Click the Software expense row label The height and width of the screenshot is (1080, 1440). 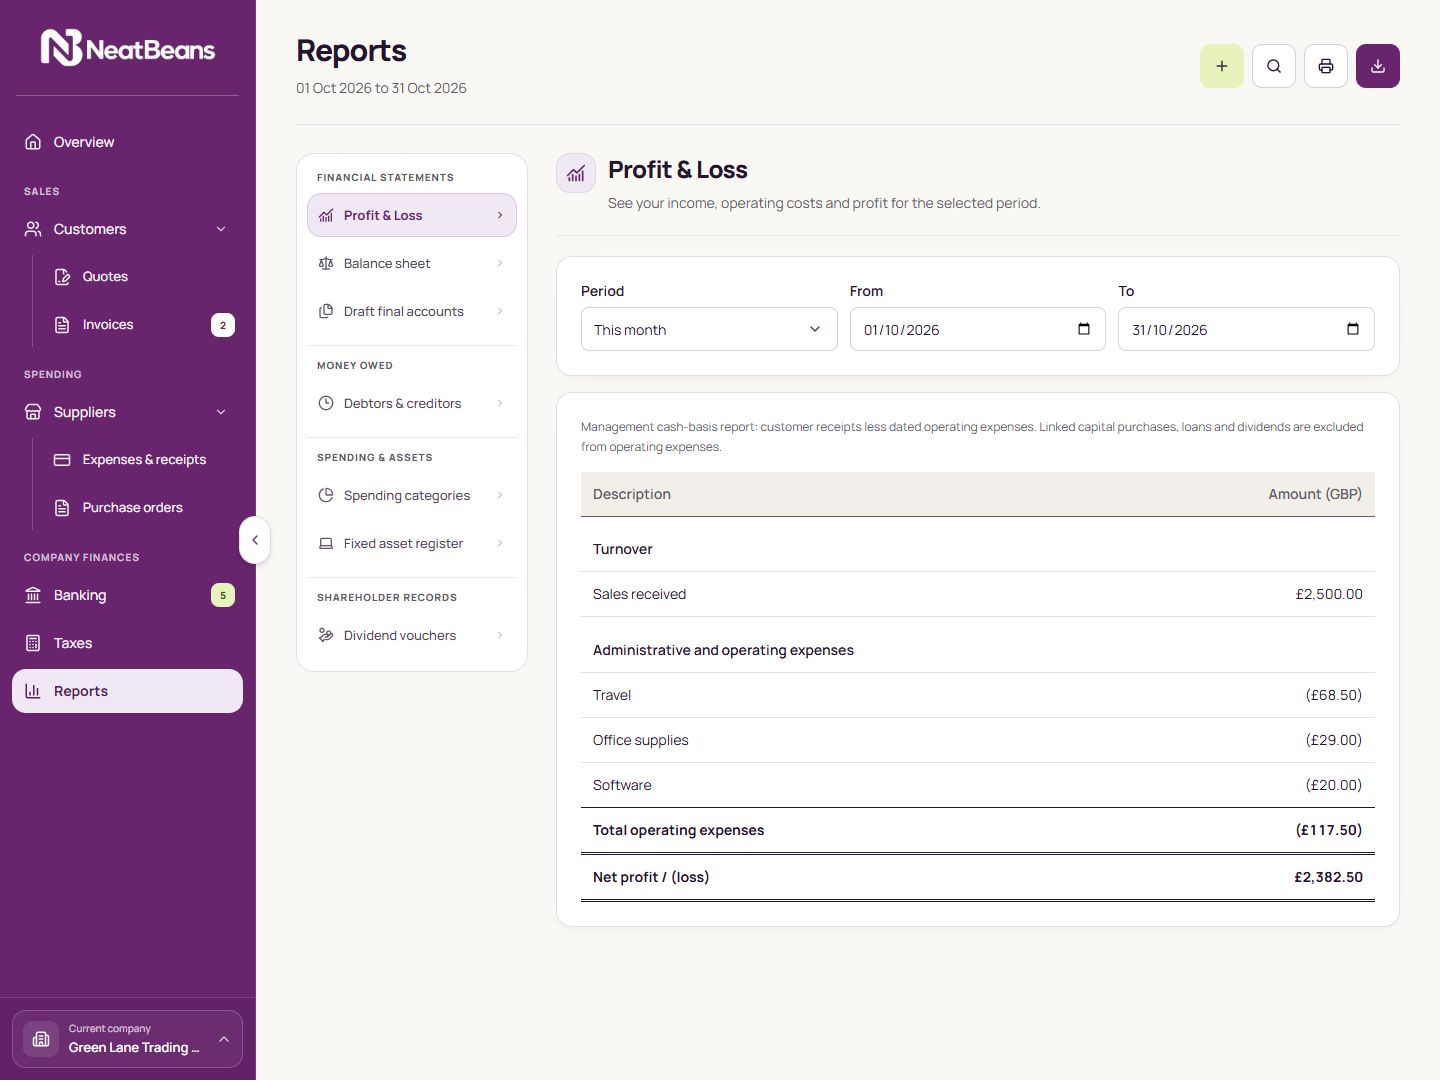tap(622, 785)
